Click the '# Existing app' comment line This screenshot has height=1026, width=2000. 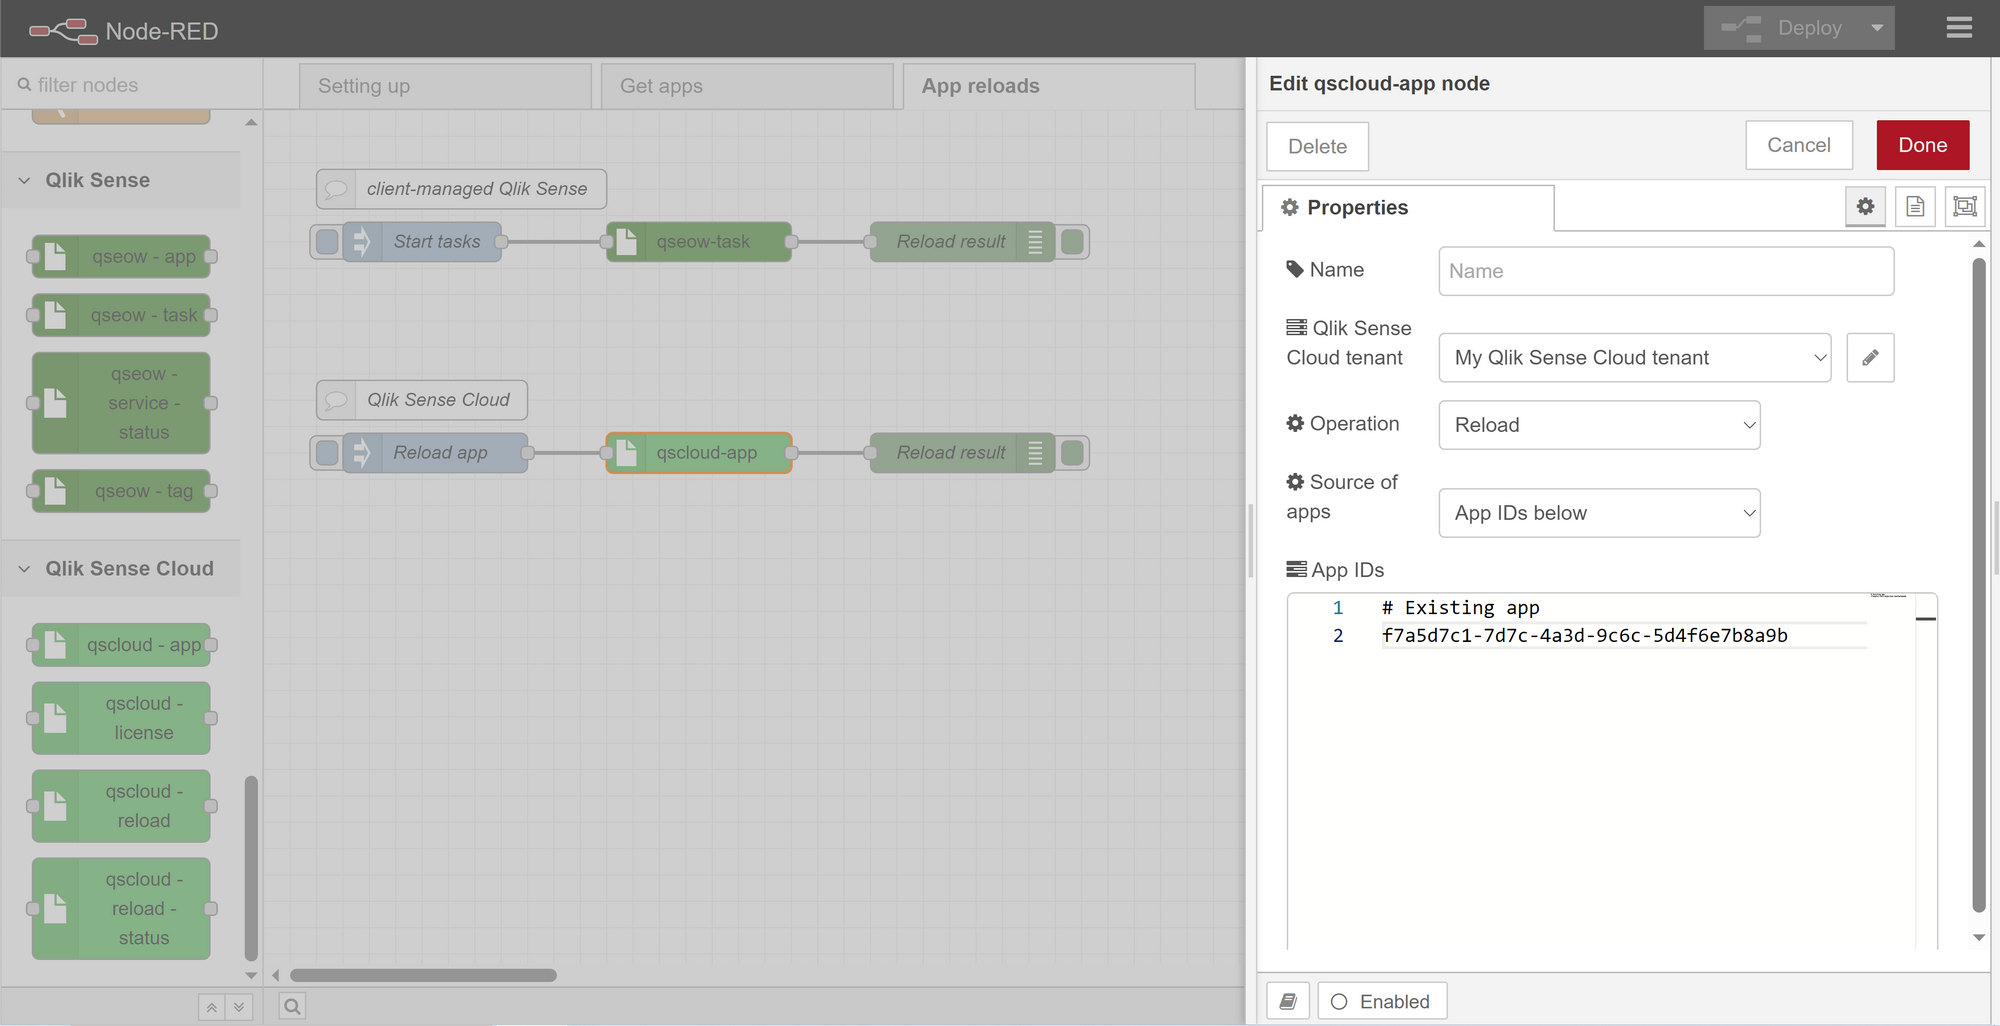tap(1460, 608)
